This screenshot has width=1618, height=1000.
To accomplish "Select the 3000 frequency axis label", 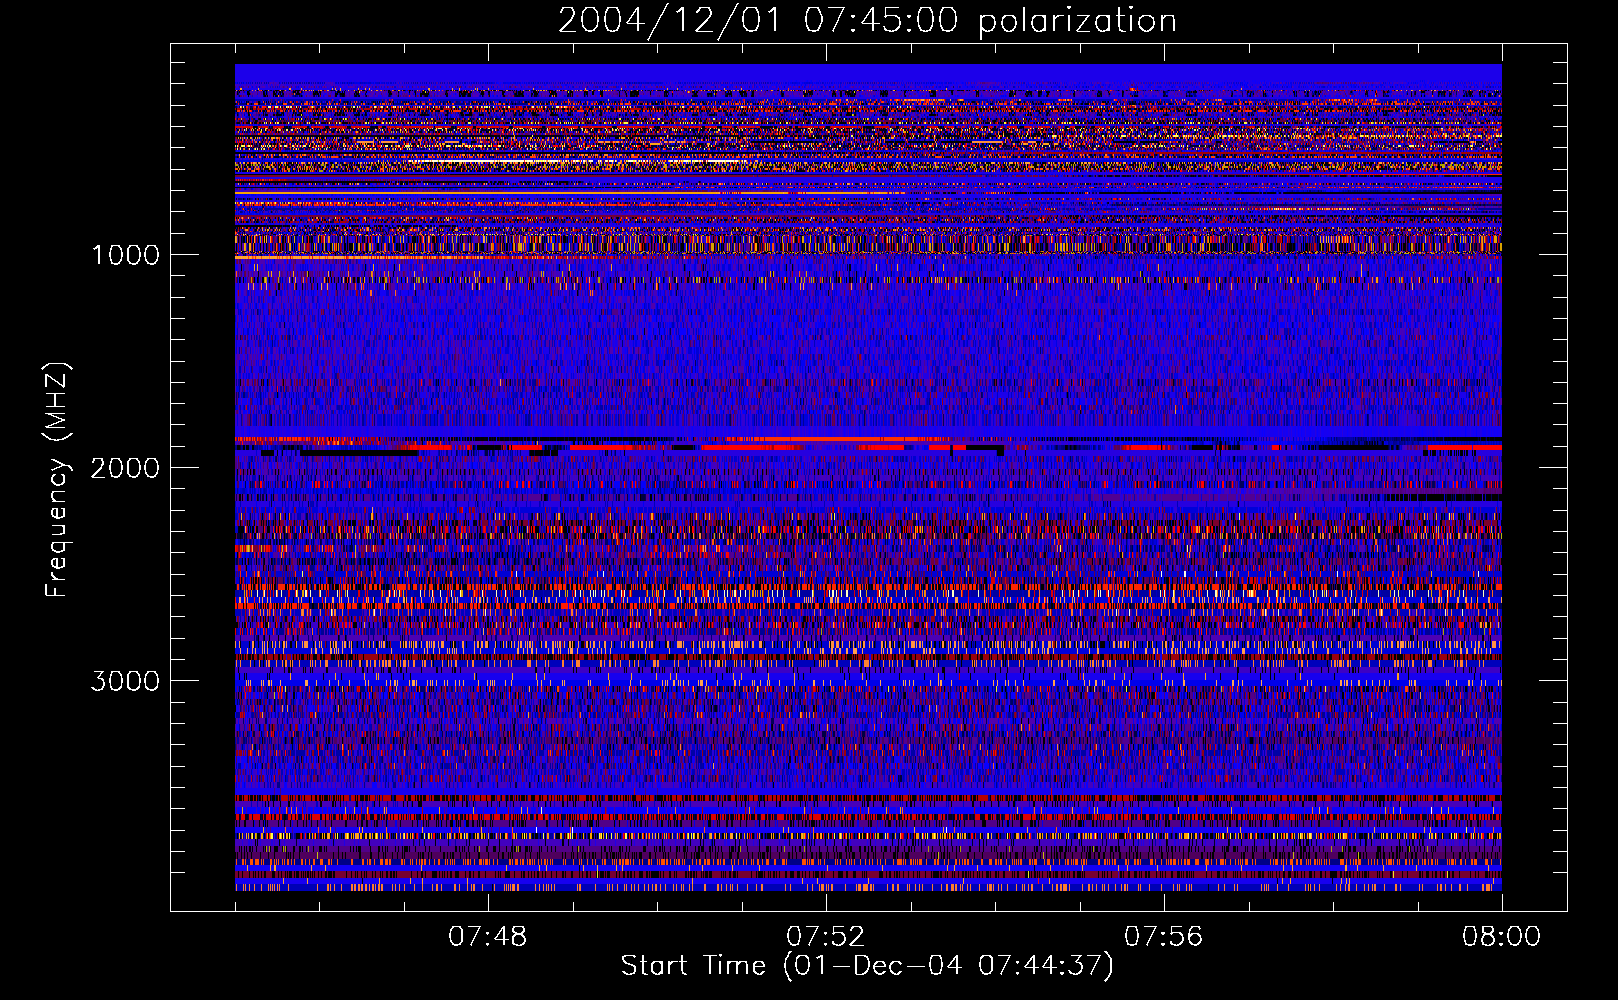I will point(125,681).
